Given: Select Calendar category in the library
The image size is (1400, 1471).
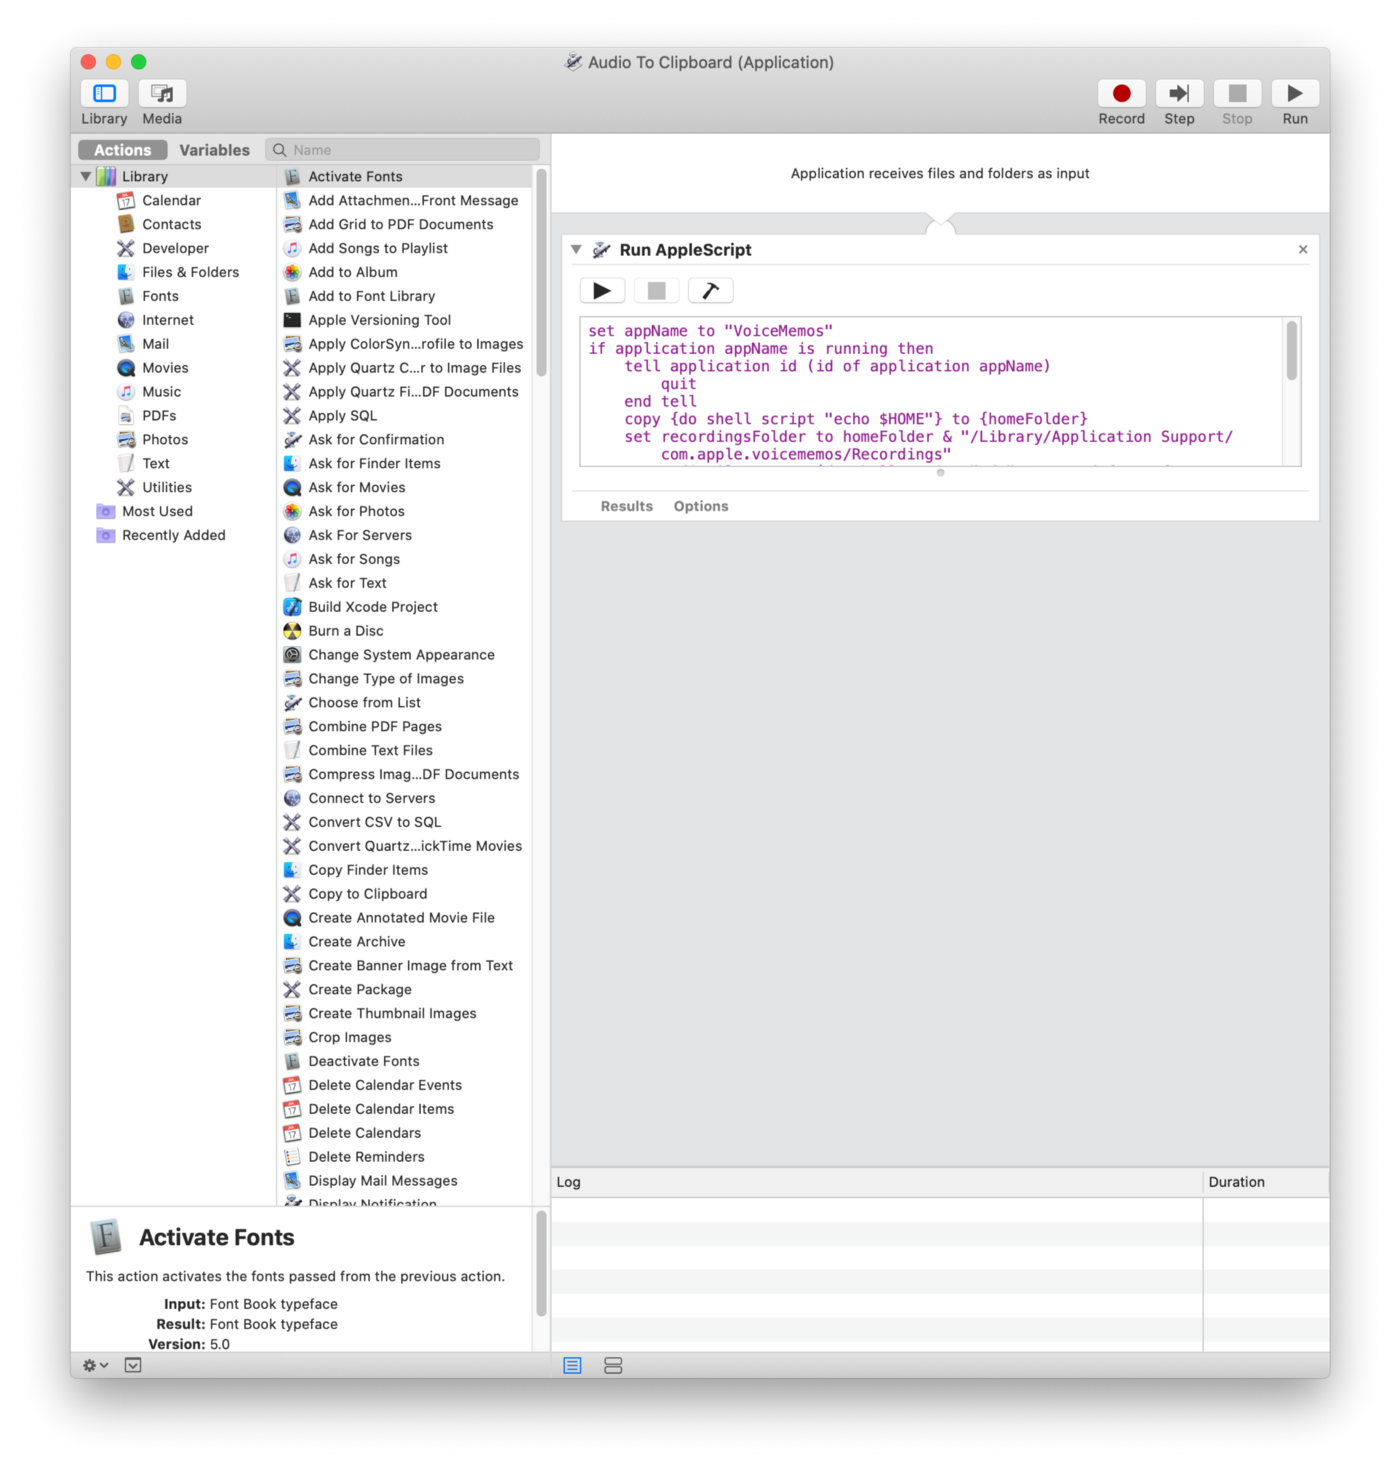Looking at the screenshot, I should coord(171,200).
